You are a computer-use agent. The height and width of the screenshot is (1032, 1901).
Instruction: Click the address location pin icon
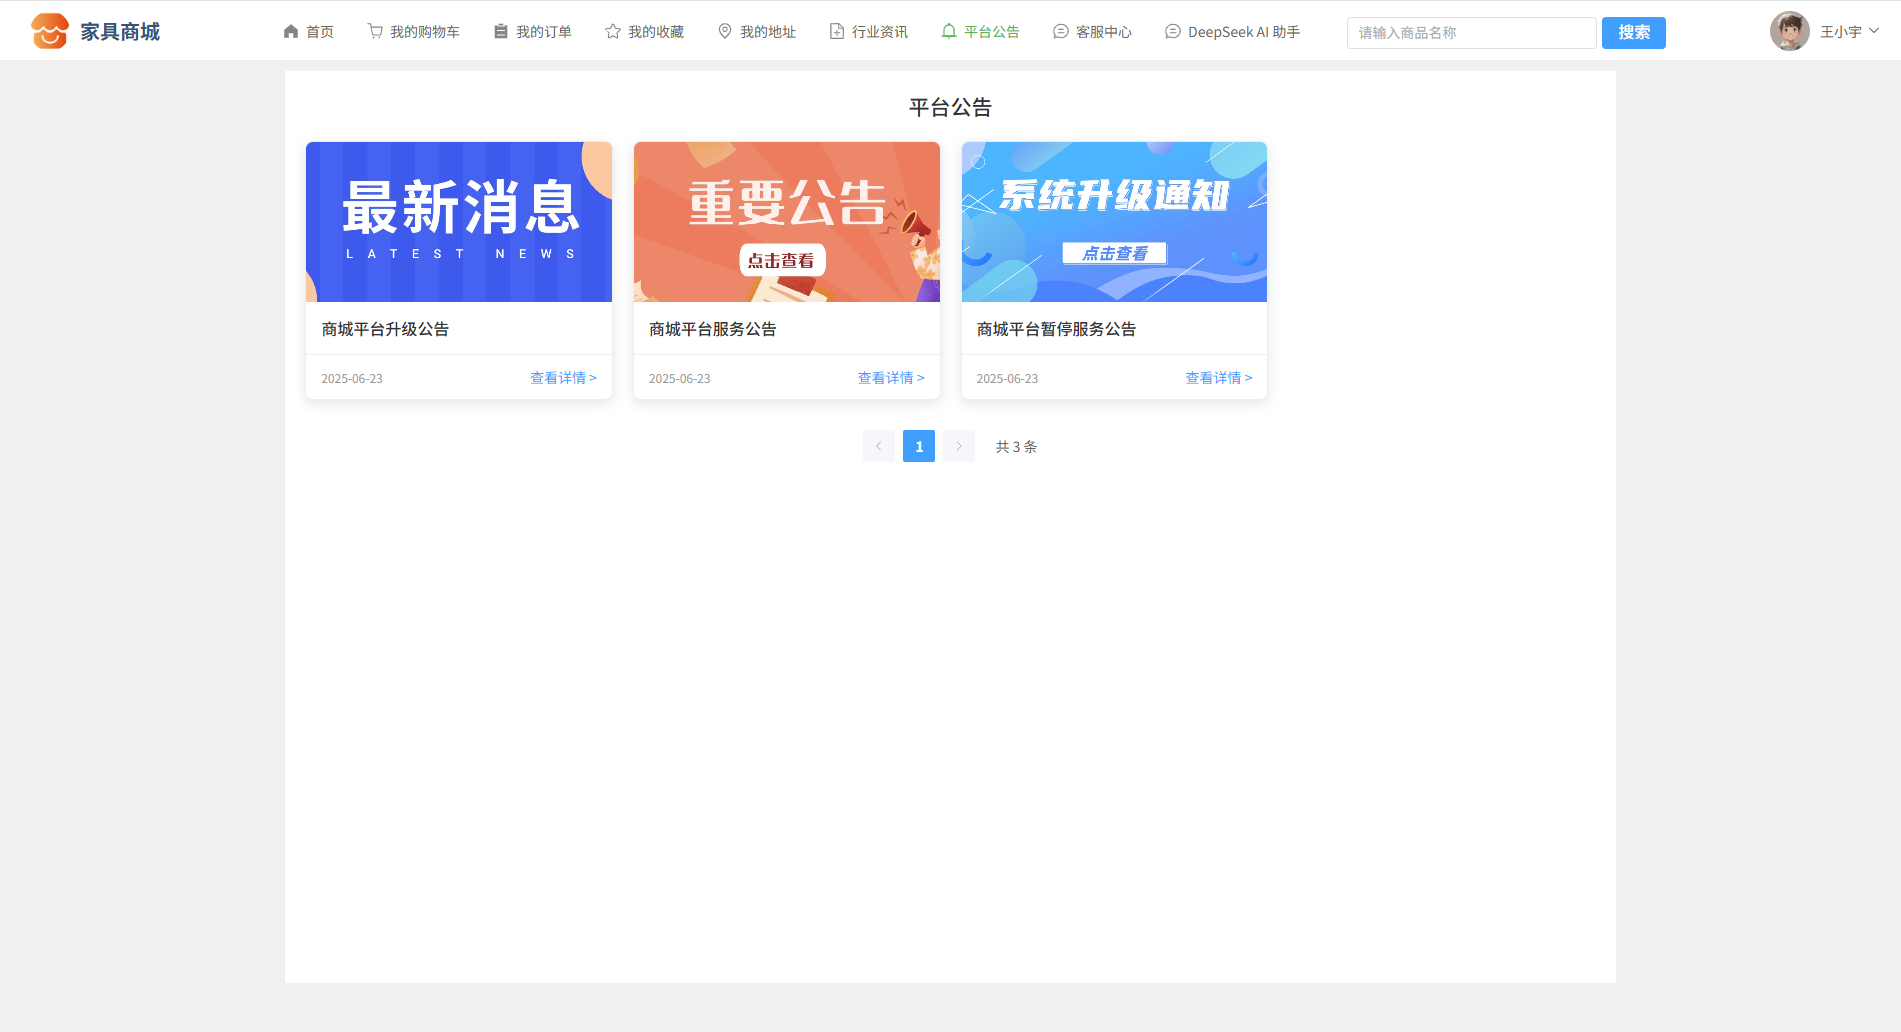[725, 32]
